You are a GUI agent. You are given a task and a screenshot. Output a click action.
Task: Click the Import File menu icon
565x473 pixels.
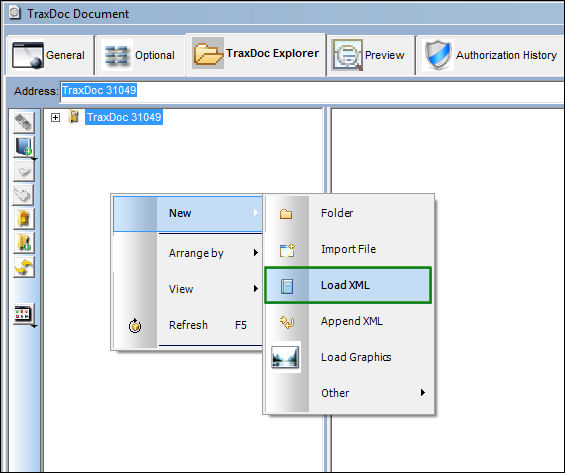pyautogui.click(x=287, y=250)
